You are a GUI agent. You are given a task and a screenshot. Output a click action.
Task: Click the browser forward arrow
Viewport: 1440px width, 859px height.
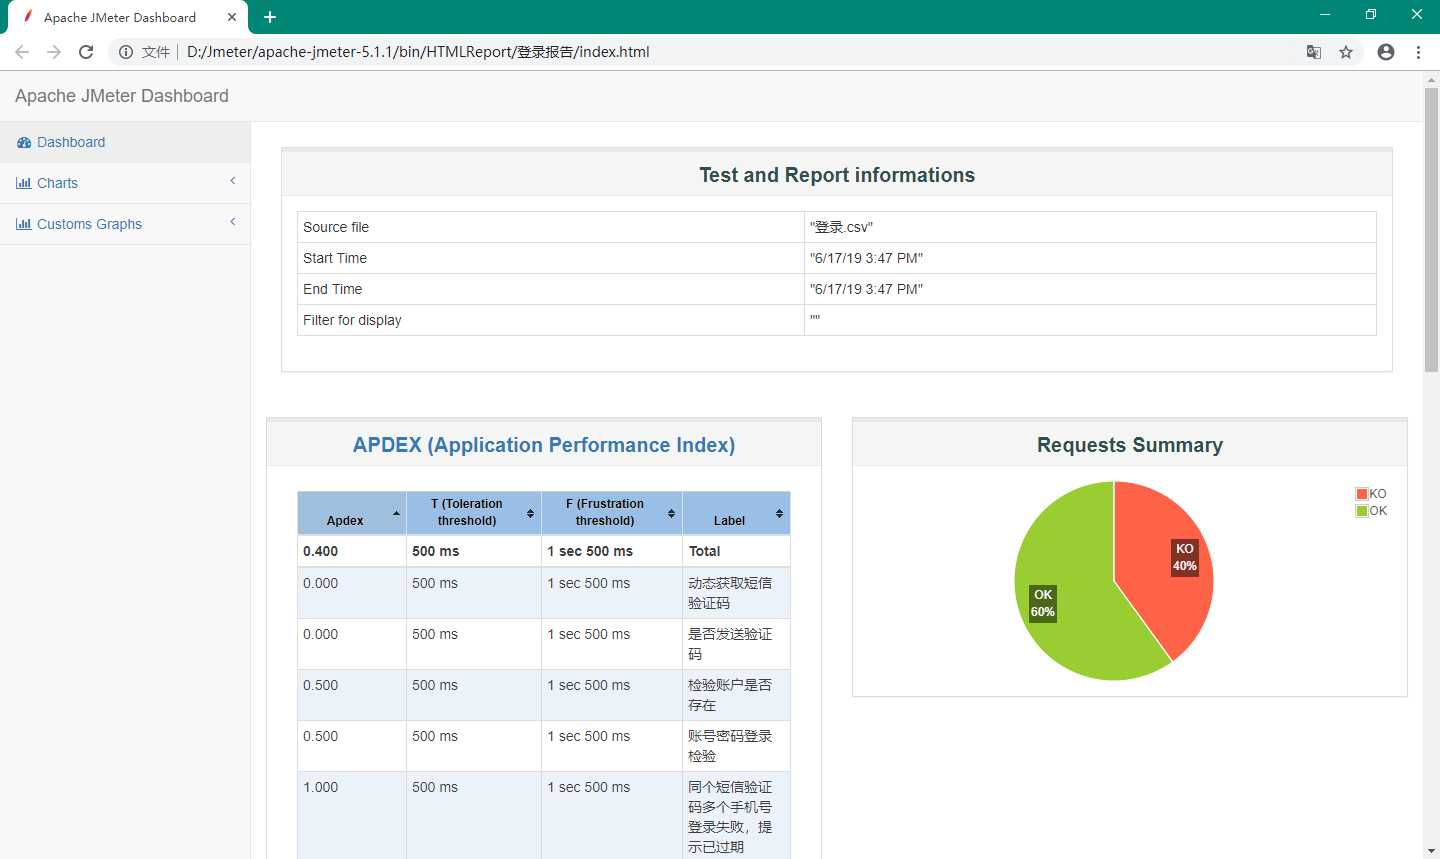point(54,52)
